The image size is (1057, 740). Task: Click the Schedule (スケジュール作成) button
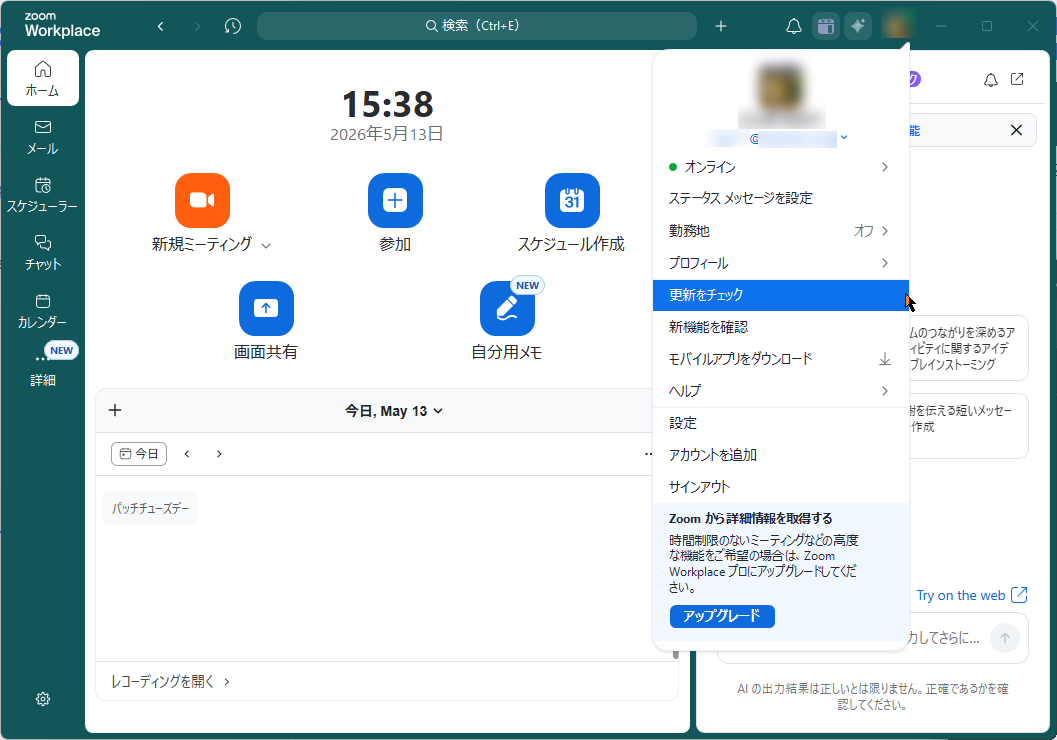(x=572, y=200)
